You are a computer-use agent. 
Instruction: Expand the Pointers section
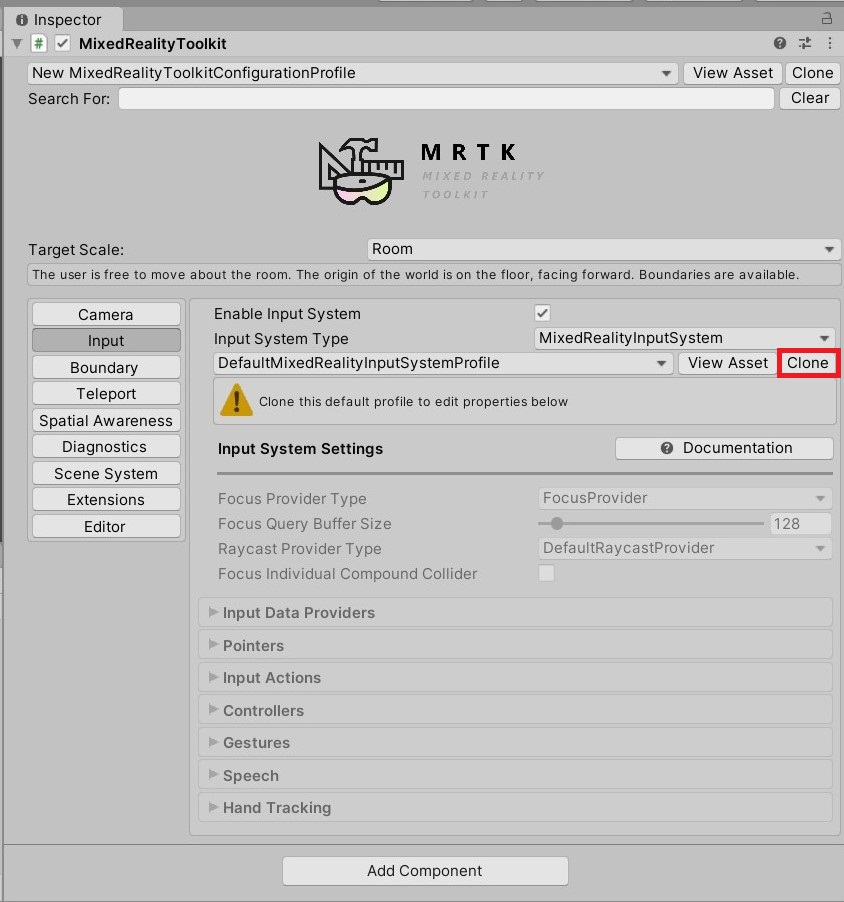(x=515, y=645)
